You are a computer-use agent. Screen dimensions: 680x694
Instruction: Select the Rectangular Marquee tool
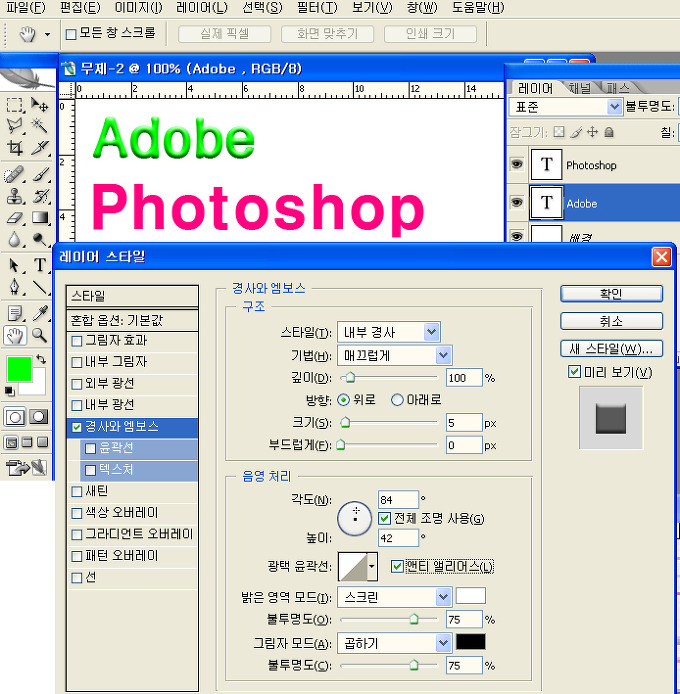pyautogui.click(x=15, y=105)
